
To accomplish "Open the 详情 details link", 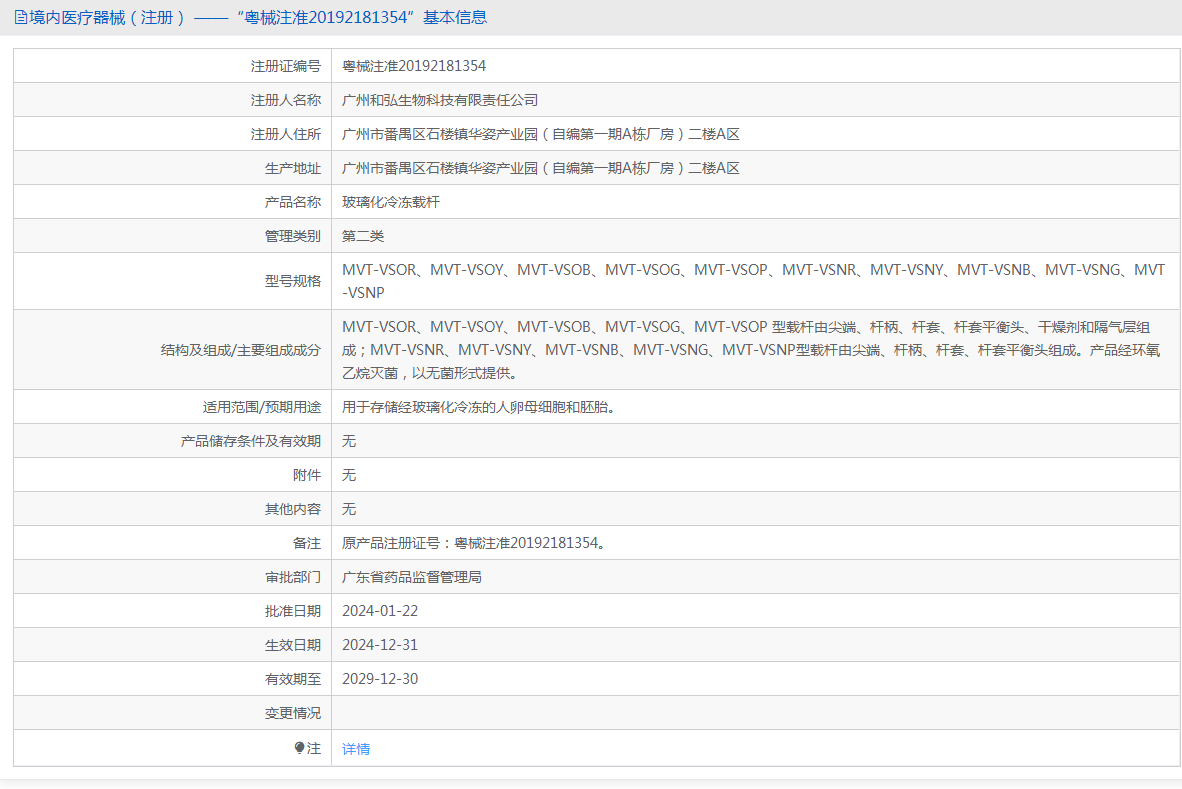I will [x=356, y=749].
